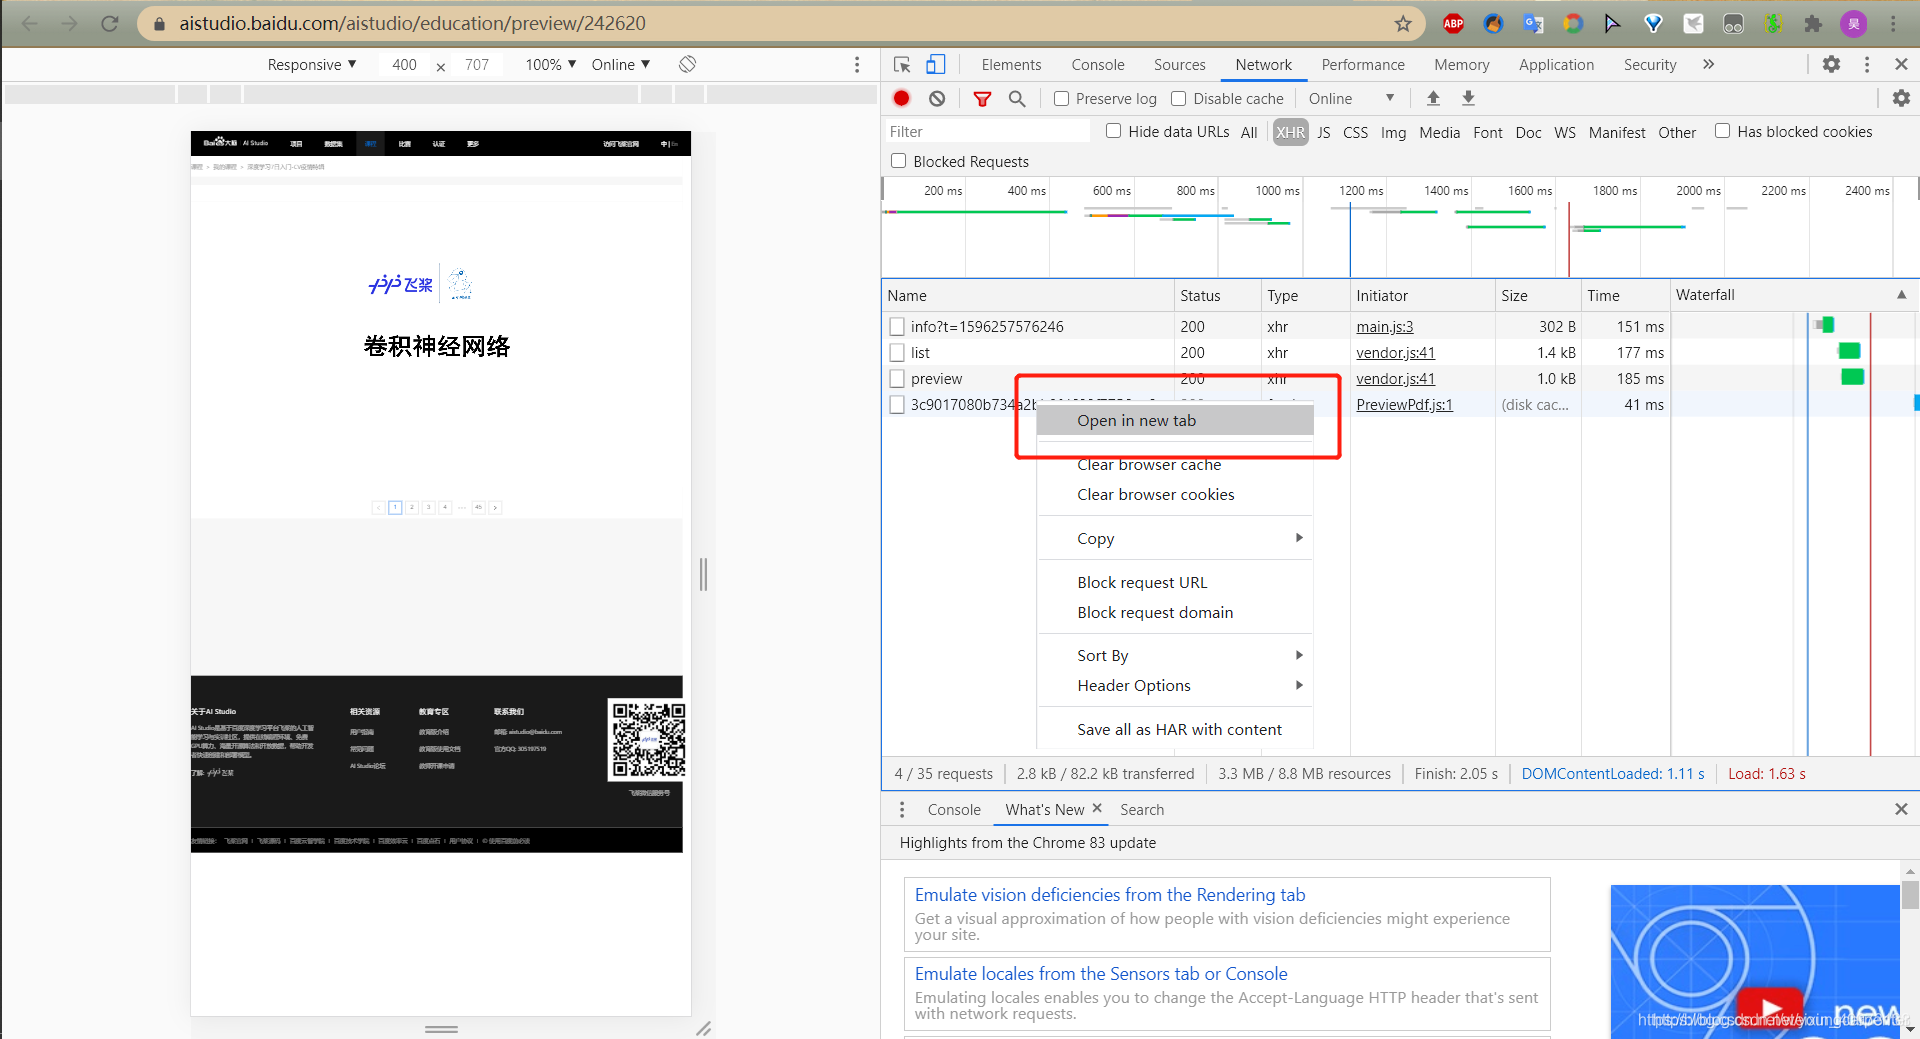This screenshot has width=1920, height=1039.
Task: Select the JS filter type
Action: pyautogui.click(x=1323, y=132)
